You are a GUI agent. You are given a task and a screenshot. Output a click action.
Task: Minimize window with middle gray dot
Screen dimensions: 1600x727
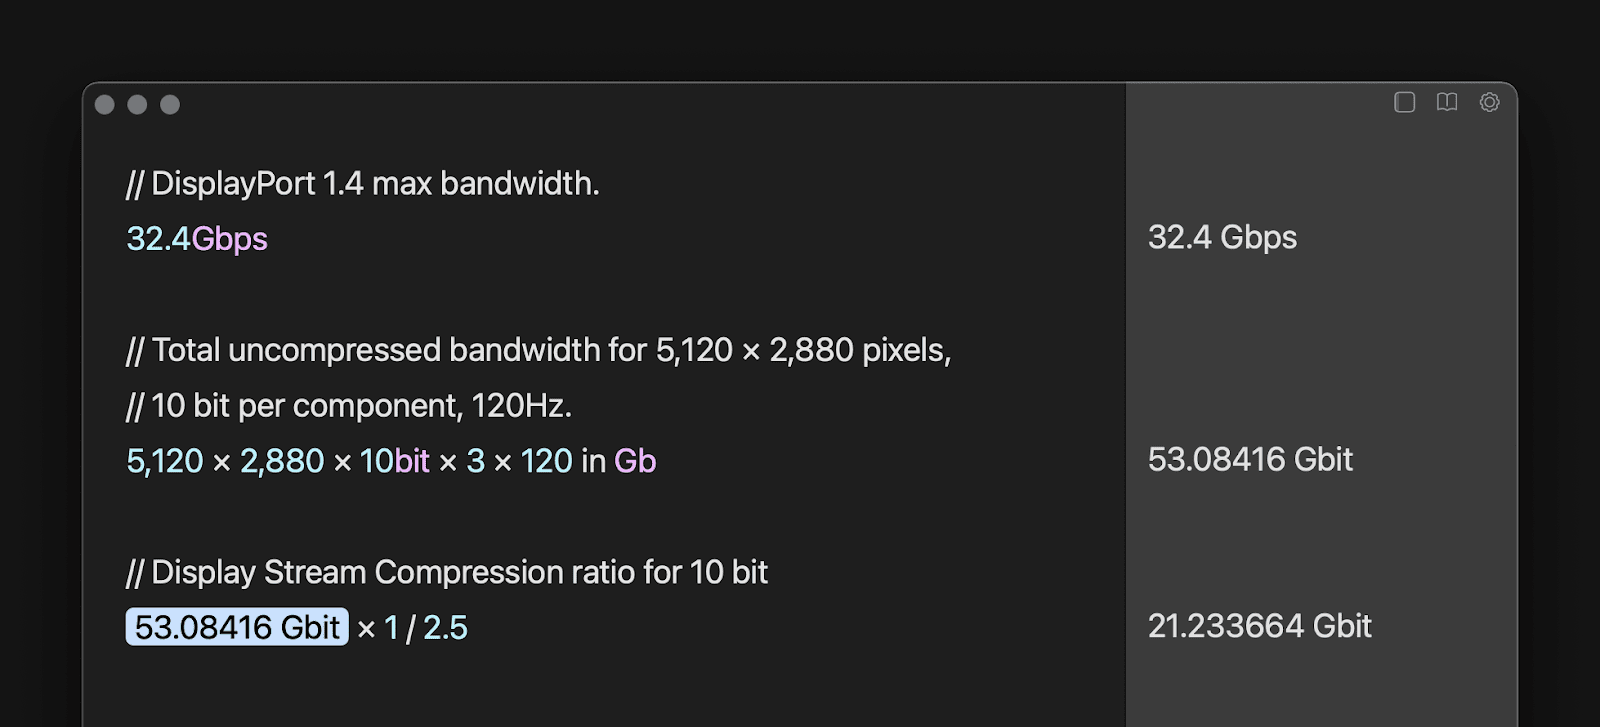pos(138,105)
